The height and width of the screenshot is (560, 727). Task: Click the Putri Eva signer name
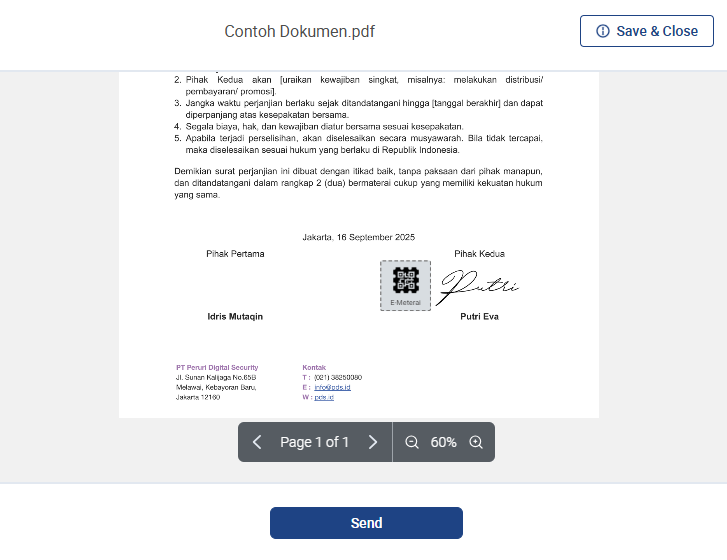pyautogui.click(x=479, y=316)
